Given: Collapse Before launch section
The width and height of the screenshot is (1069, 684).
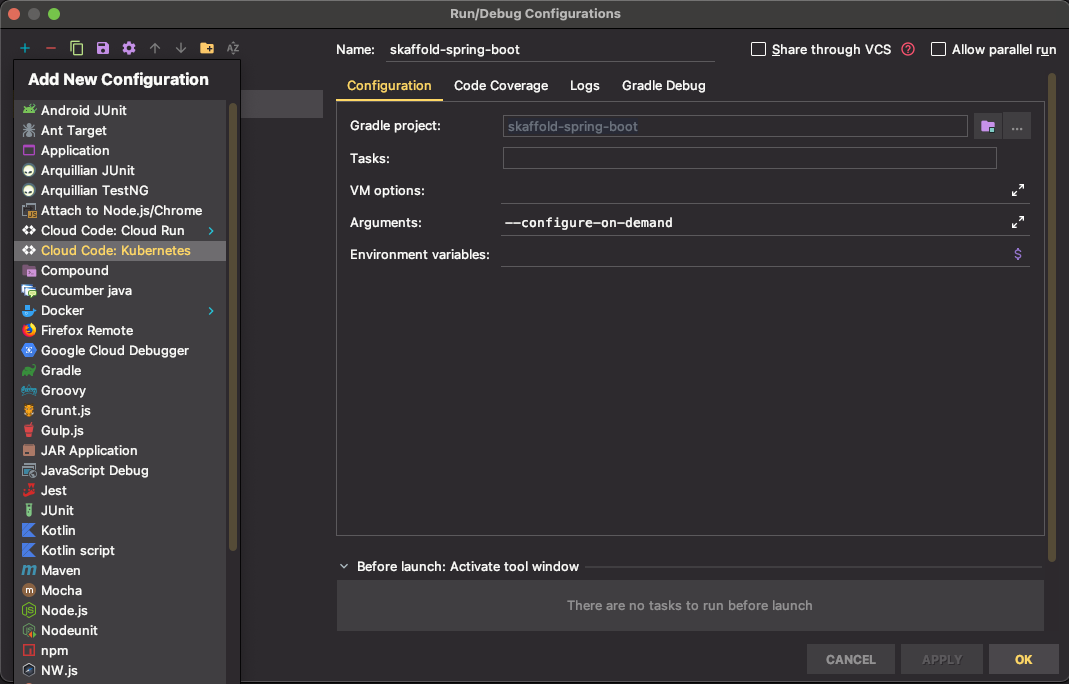Looking at the screenshot, I should pos(344,567).
